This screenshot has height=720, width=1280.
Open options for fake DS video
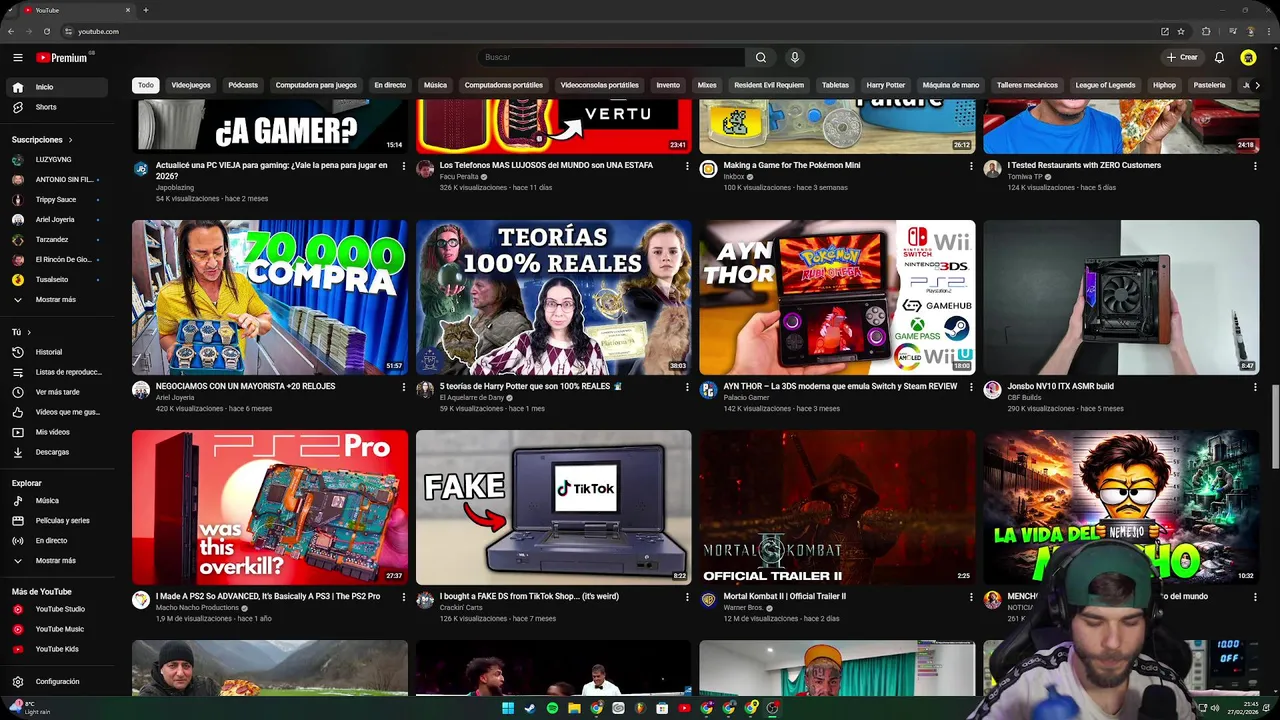(687, 597)
